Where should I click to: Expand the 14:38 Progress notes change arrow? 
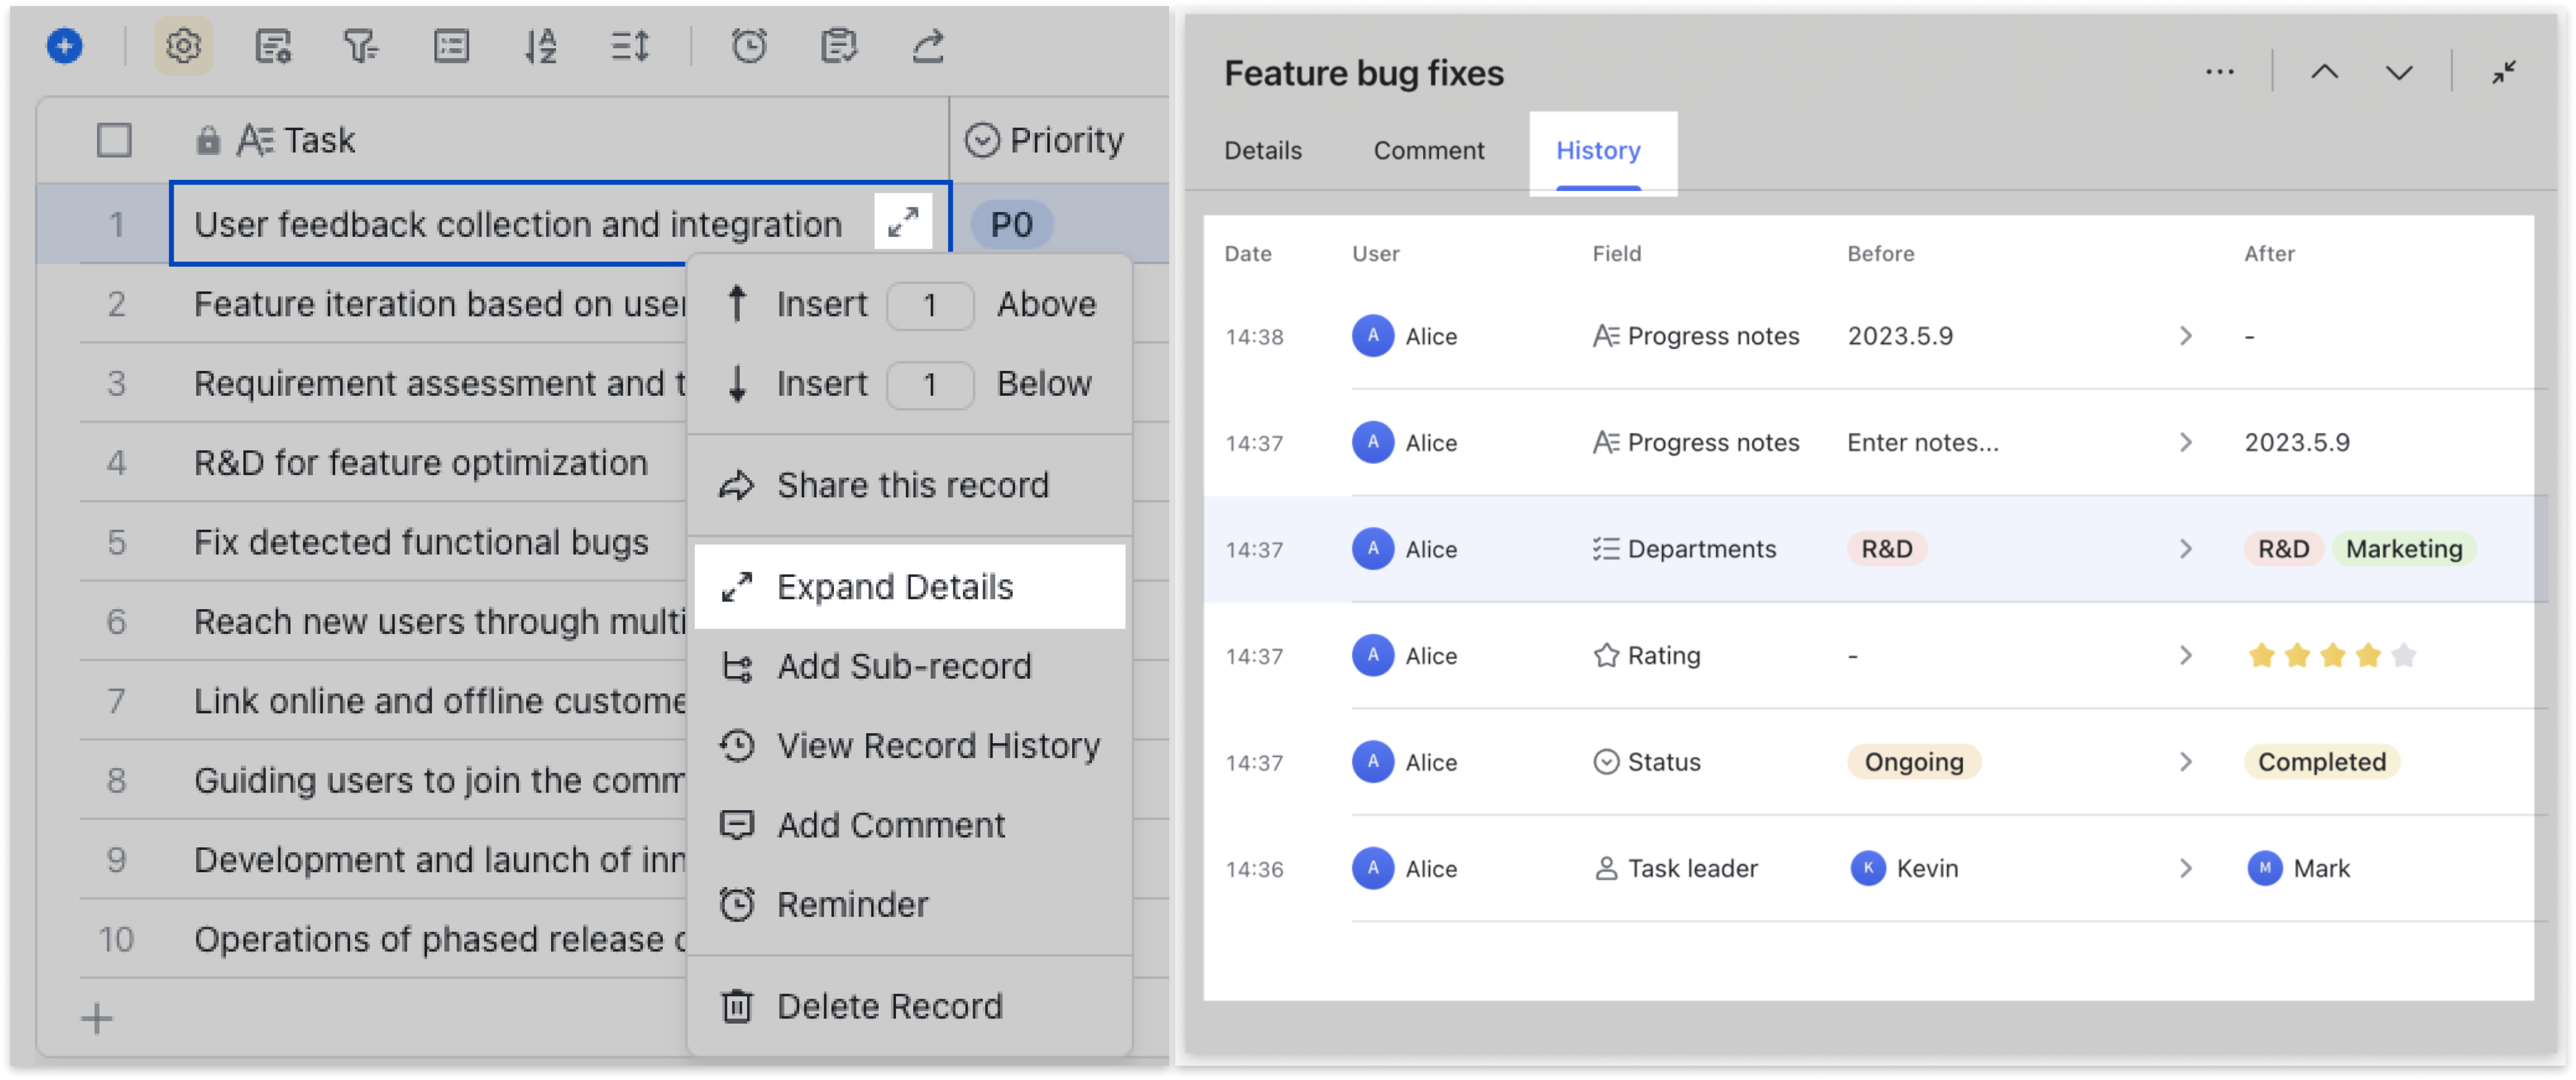click(x=2185, y=336)
